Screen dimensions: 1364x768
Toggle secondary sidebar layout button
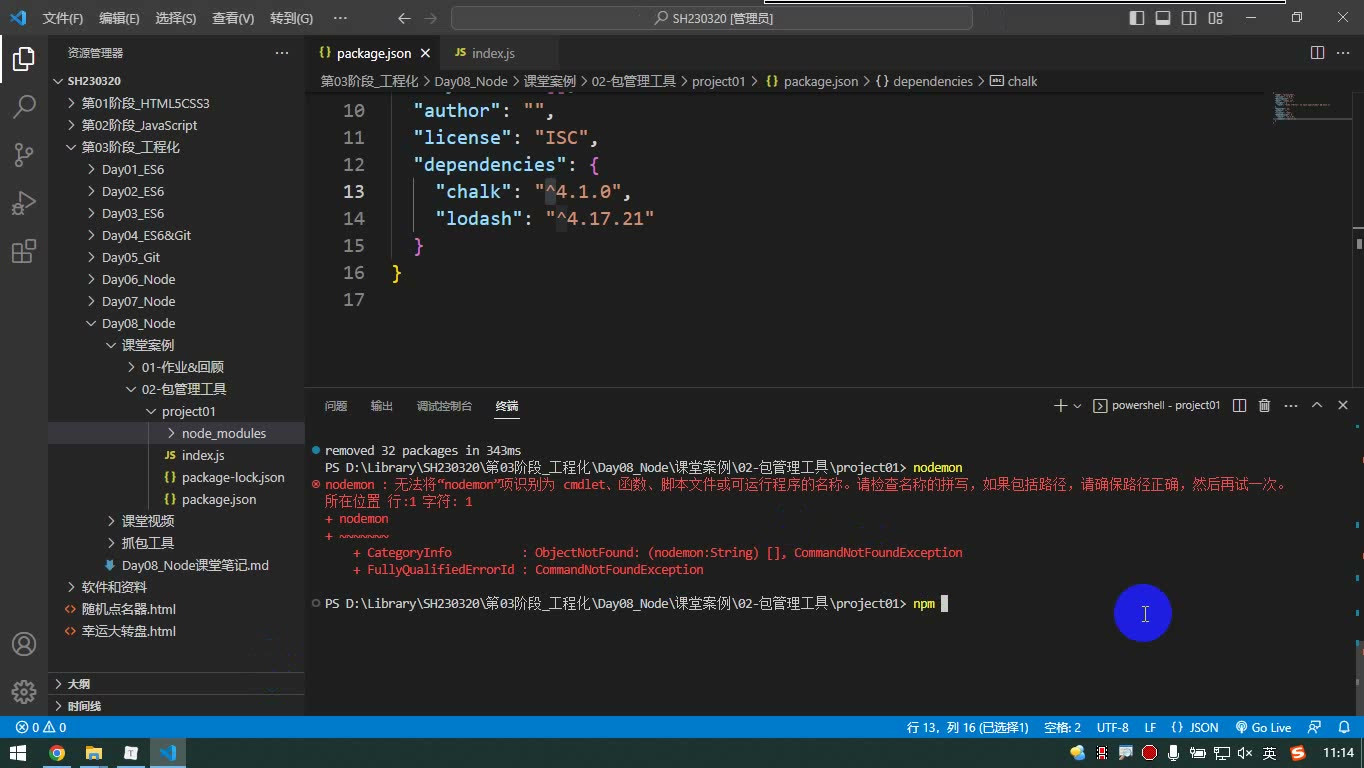point(1189,18)
